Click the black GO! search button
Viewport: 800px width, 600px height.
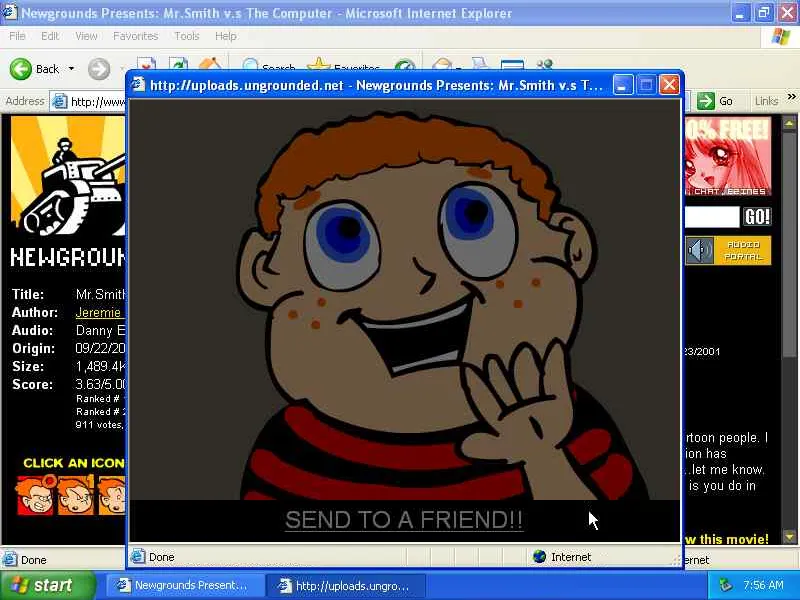coord(757,217)
